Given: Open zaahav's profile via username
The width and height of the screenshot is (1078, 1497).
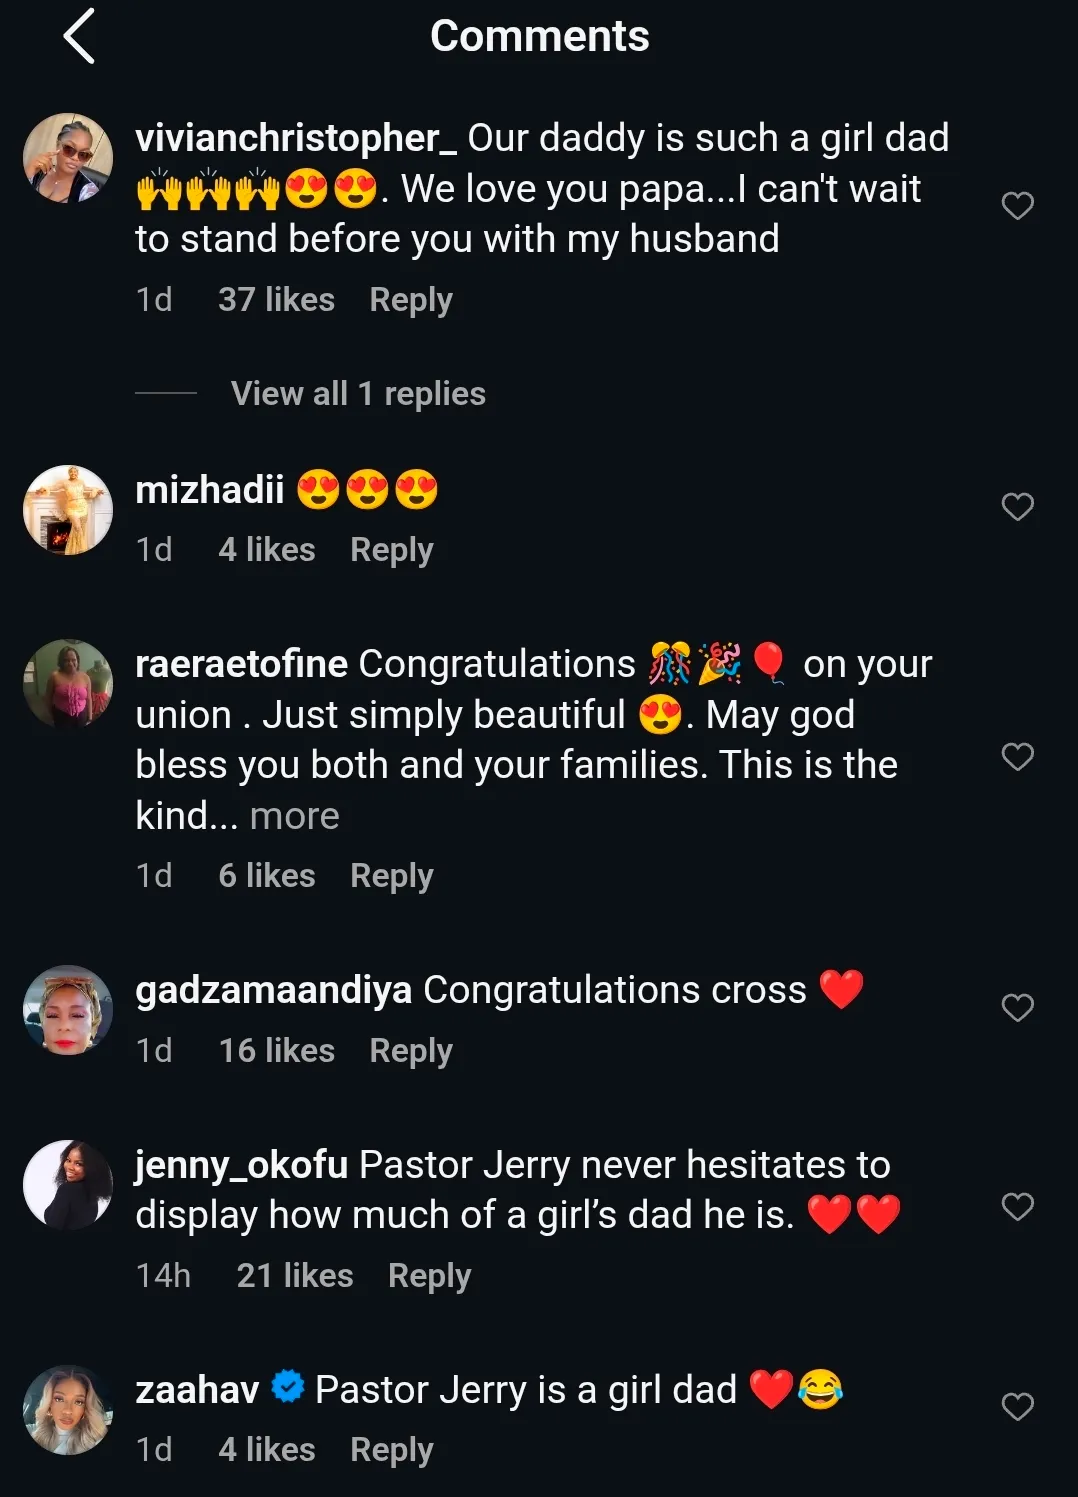Looking at the screenshot, I should pos(197,1390).
